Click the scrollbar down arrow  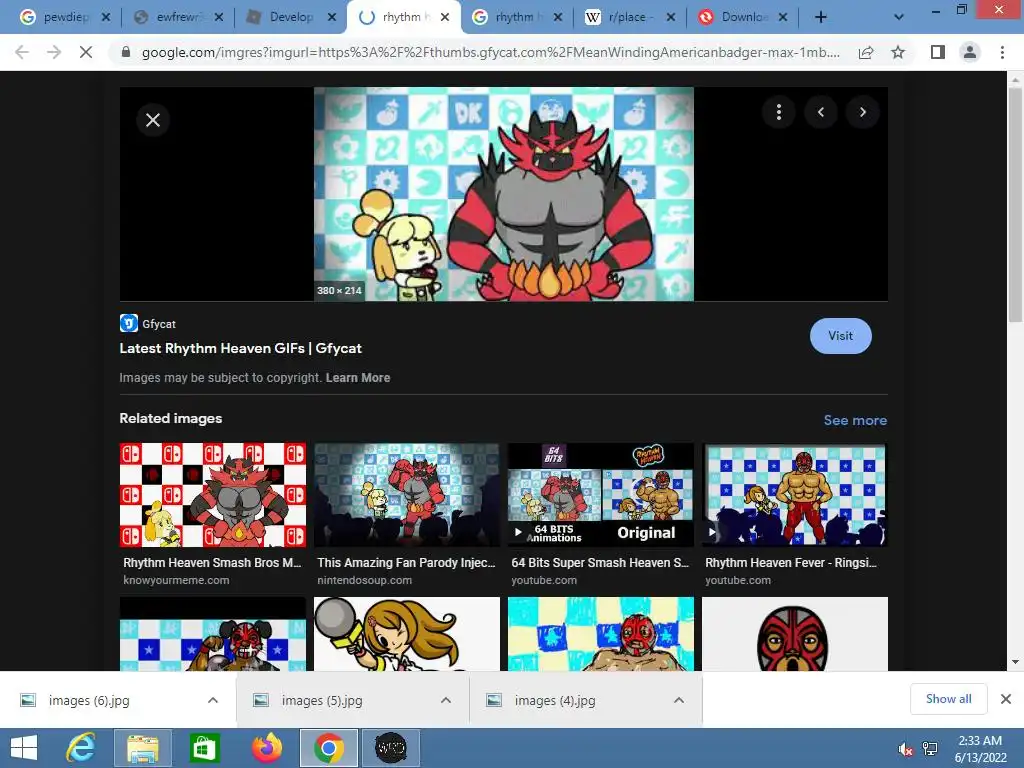tap(1015, 662)
